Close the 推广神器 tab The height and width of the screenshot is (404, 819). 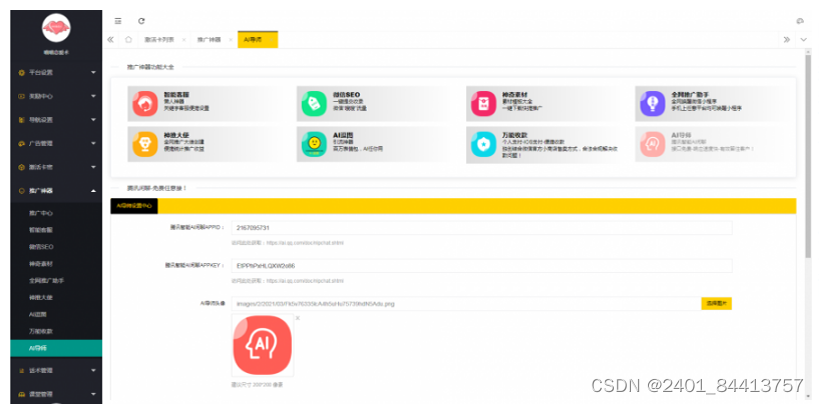pyautogui.click(x=230, y=40)
